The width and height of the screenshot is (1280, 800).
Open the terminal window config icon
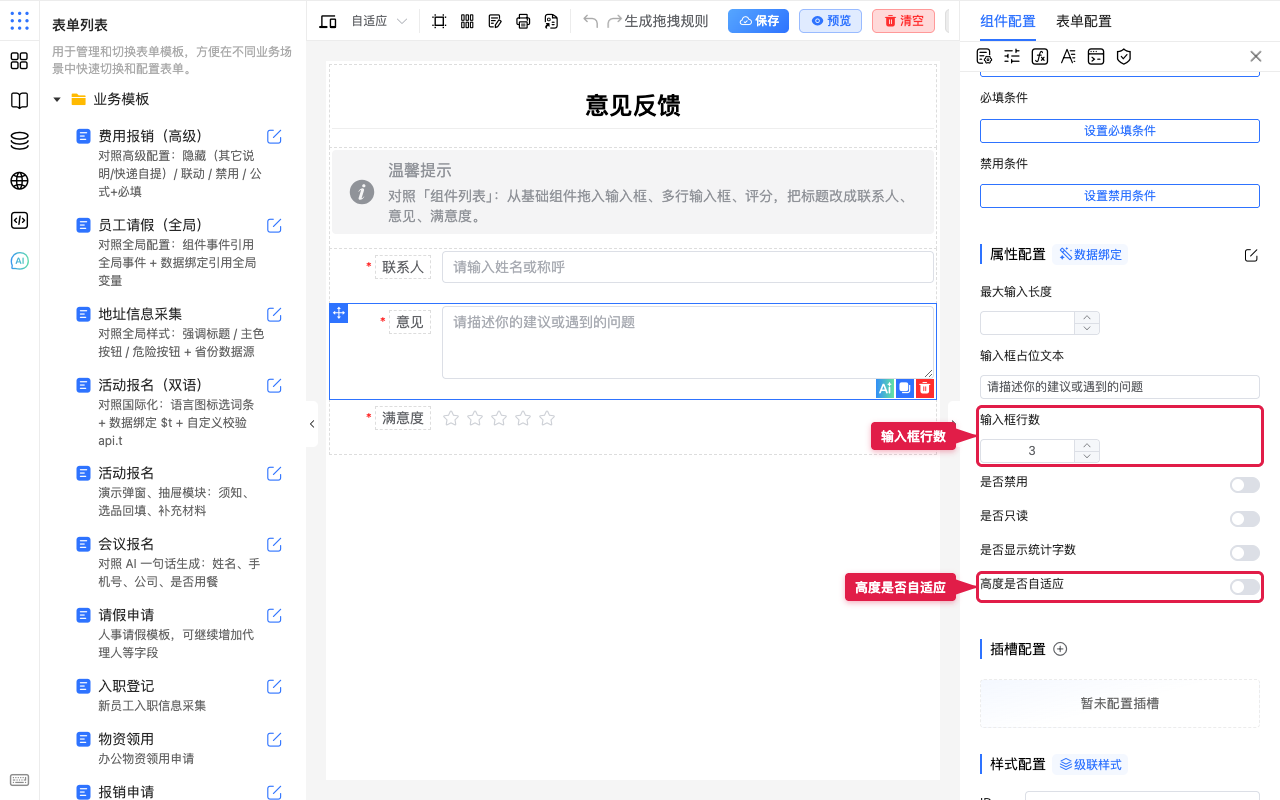(1096, 57)
